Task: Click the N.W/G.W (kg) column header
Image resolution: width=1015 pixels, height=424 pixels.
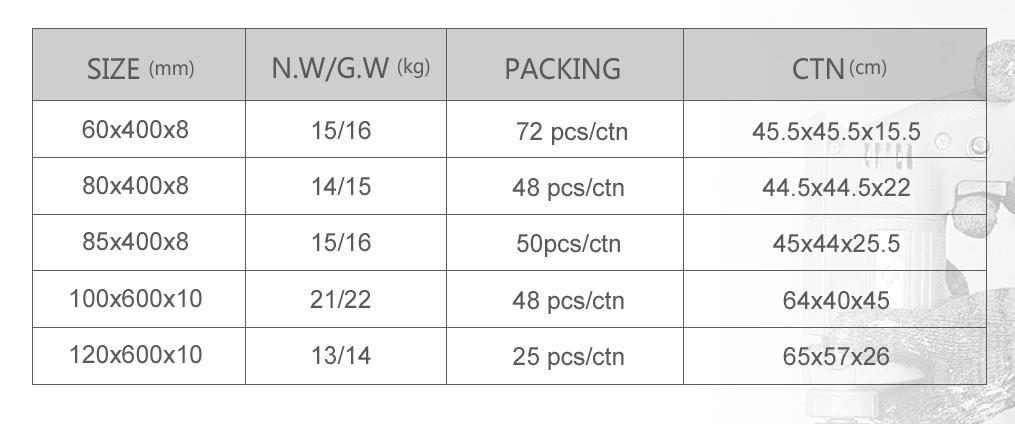Action: click(x=346, y=65)
